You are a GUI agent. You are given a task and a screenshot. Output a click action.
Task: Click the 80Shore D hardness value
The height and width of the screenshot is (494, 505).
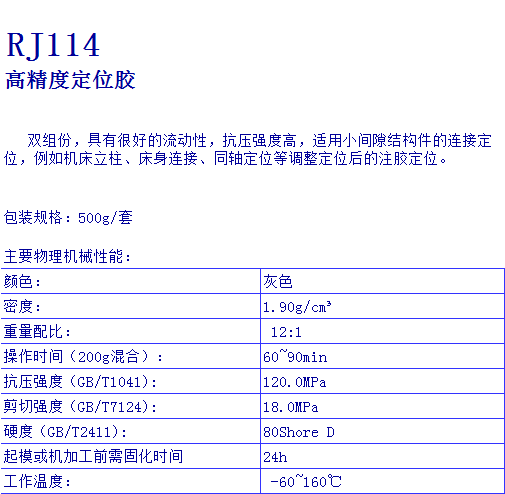(x=298, y=432)
